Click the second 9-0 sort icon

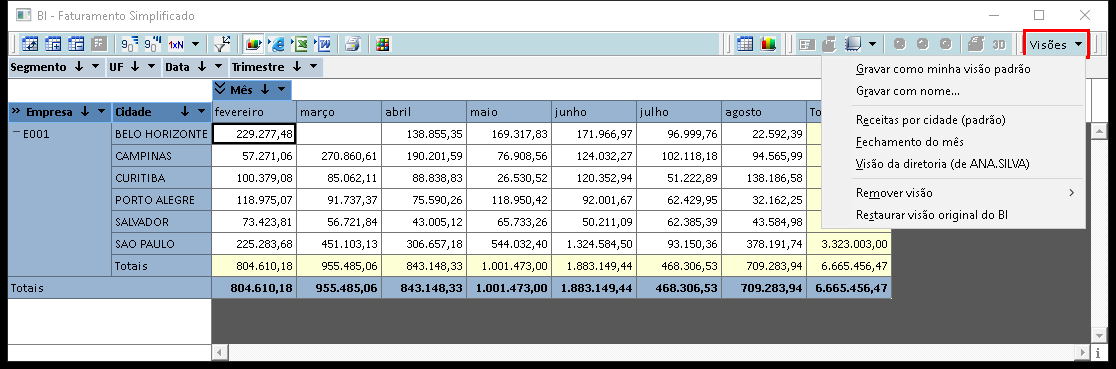(x=152, y=44)
